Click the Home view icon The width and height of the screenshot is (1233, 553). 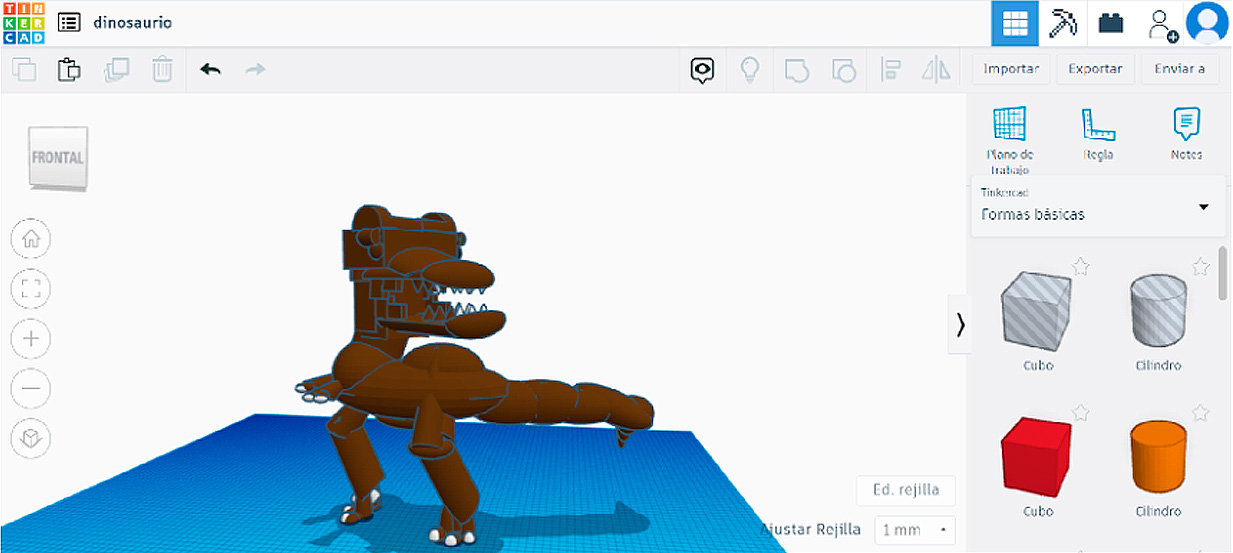click(x=31, y=239)
